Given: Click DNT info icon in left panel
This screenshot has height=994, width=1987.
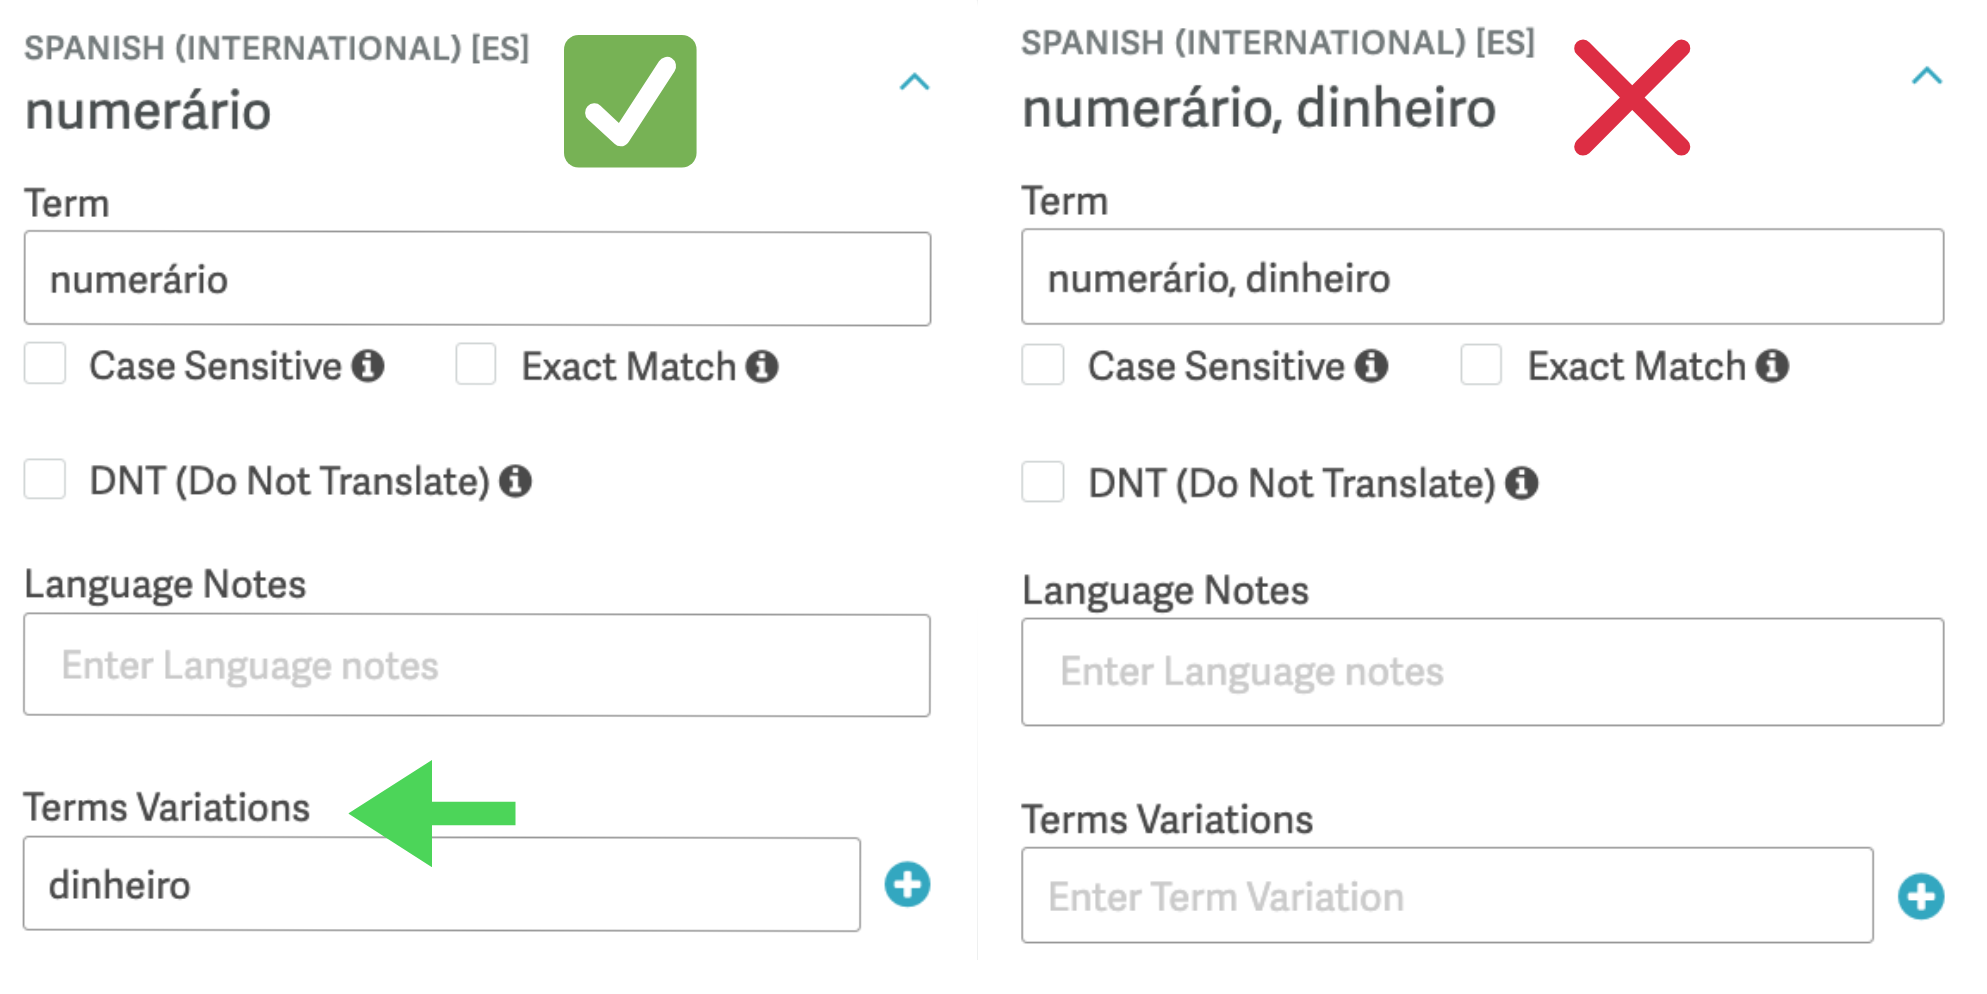Looking at the screenshot, I should tap(516, 481).
